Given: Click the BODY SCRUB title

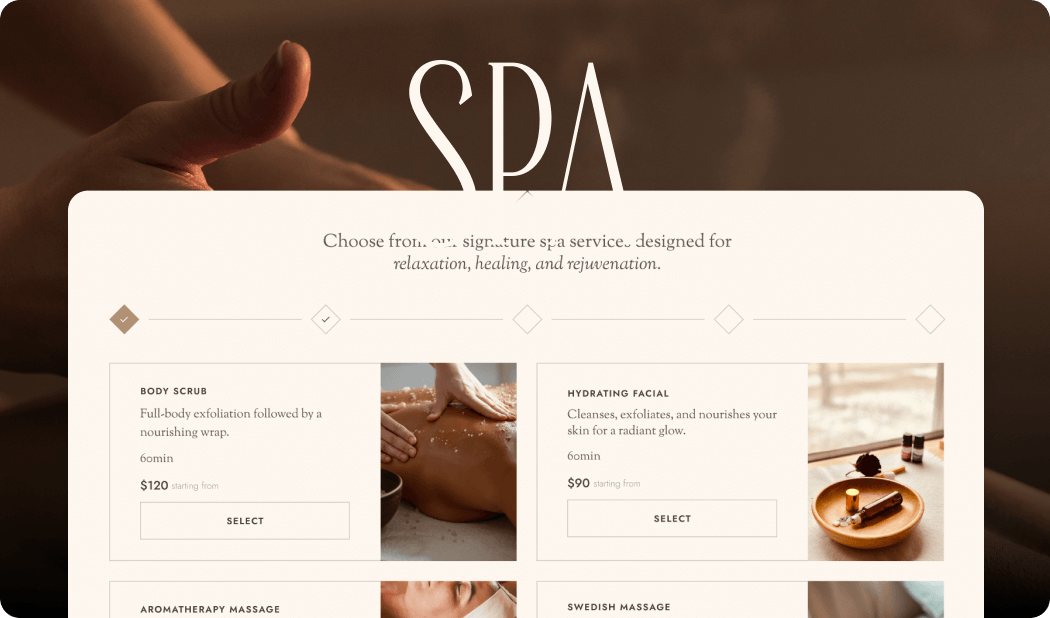Looking at the screenshot, I should click(173, 391).
